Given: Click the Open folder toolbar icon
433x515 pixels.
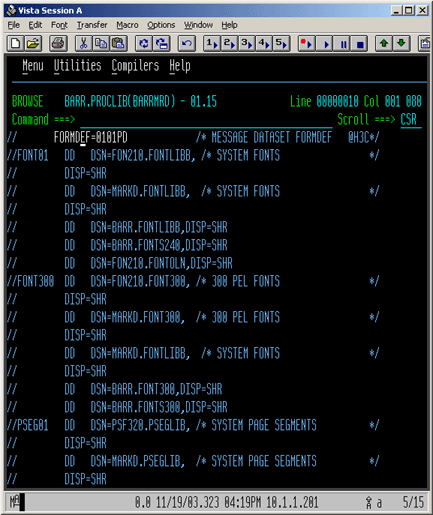Looking at the screenshot, I should [x=33, y=44].
